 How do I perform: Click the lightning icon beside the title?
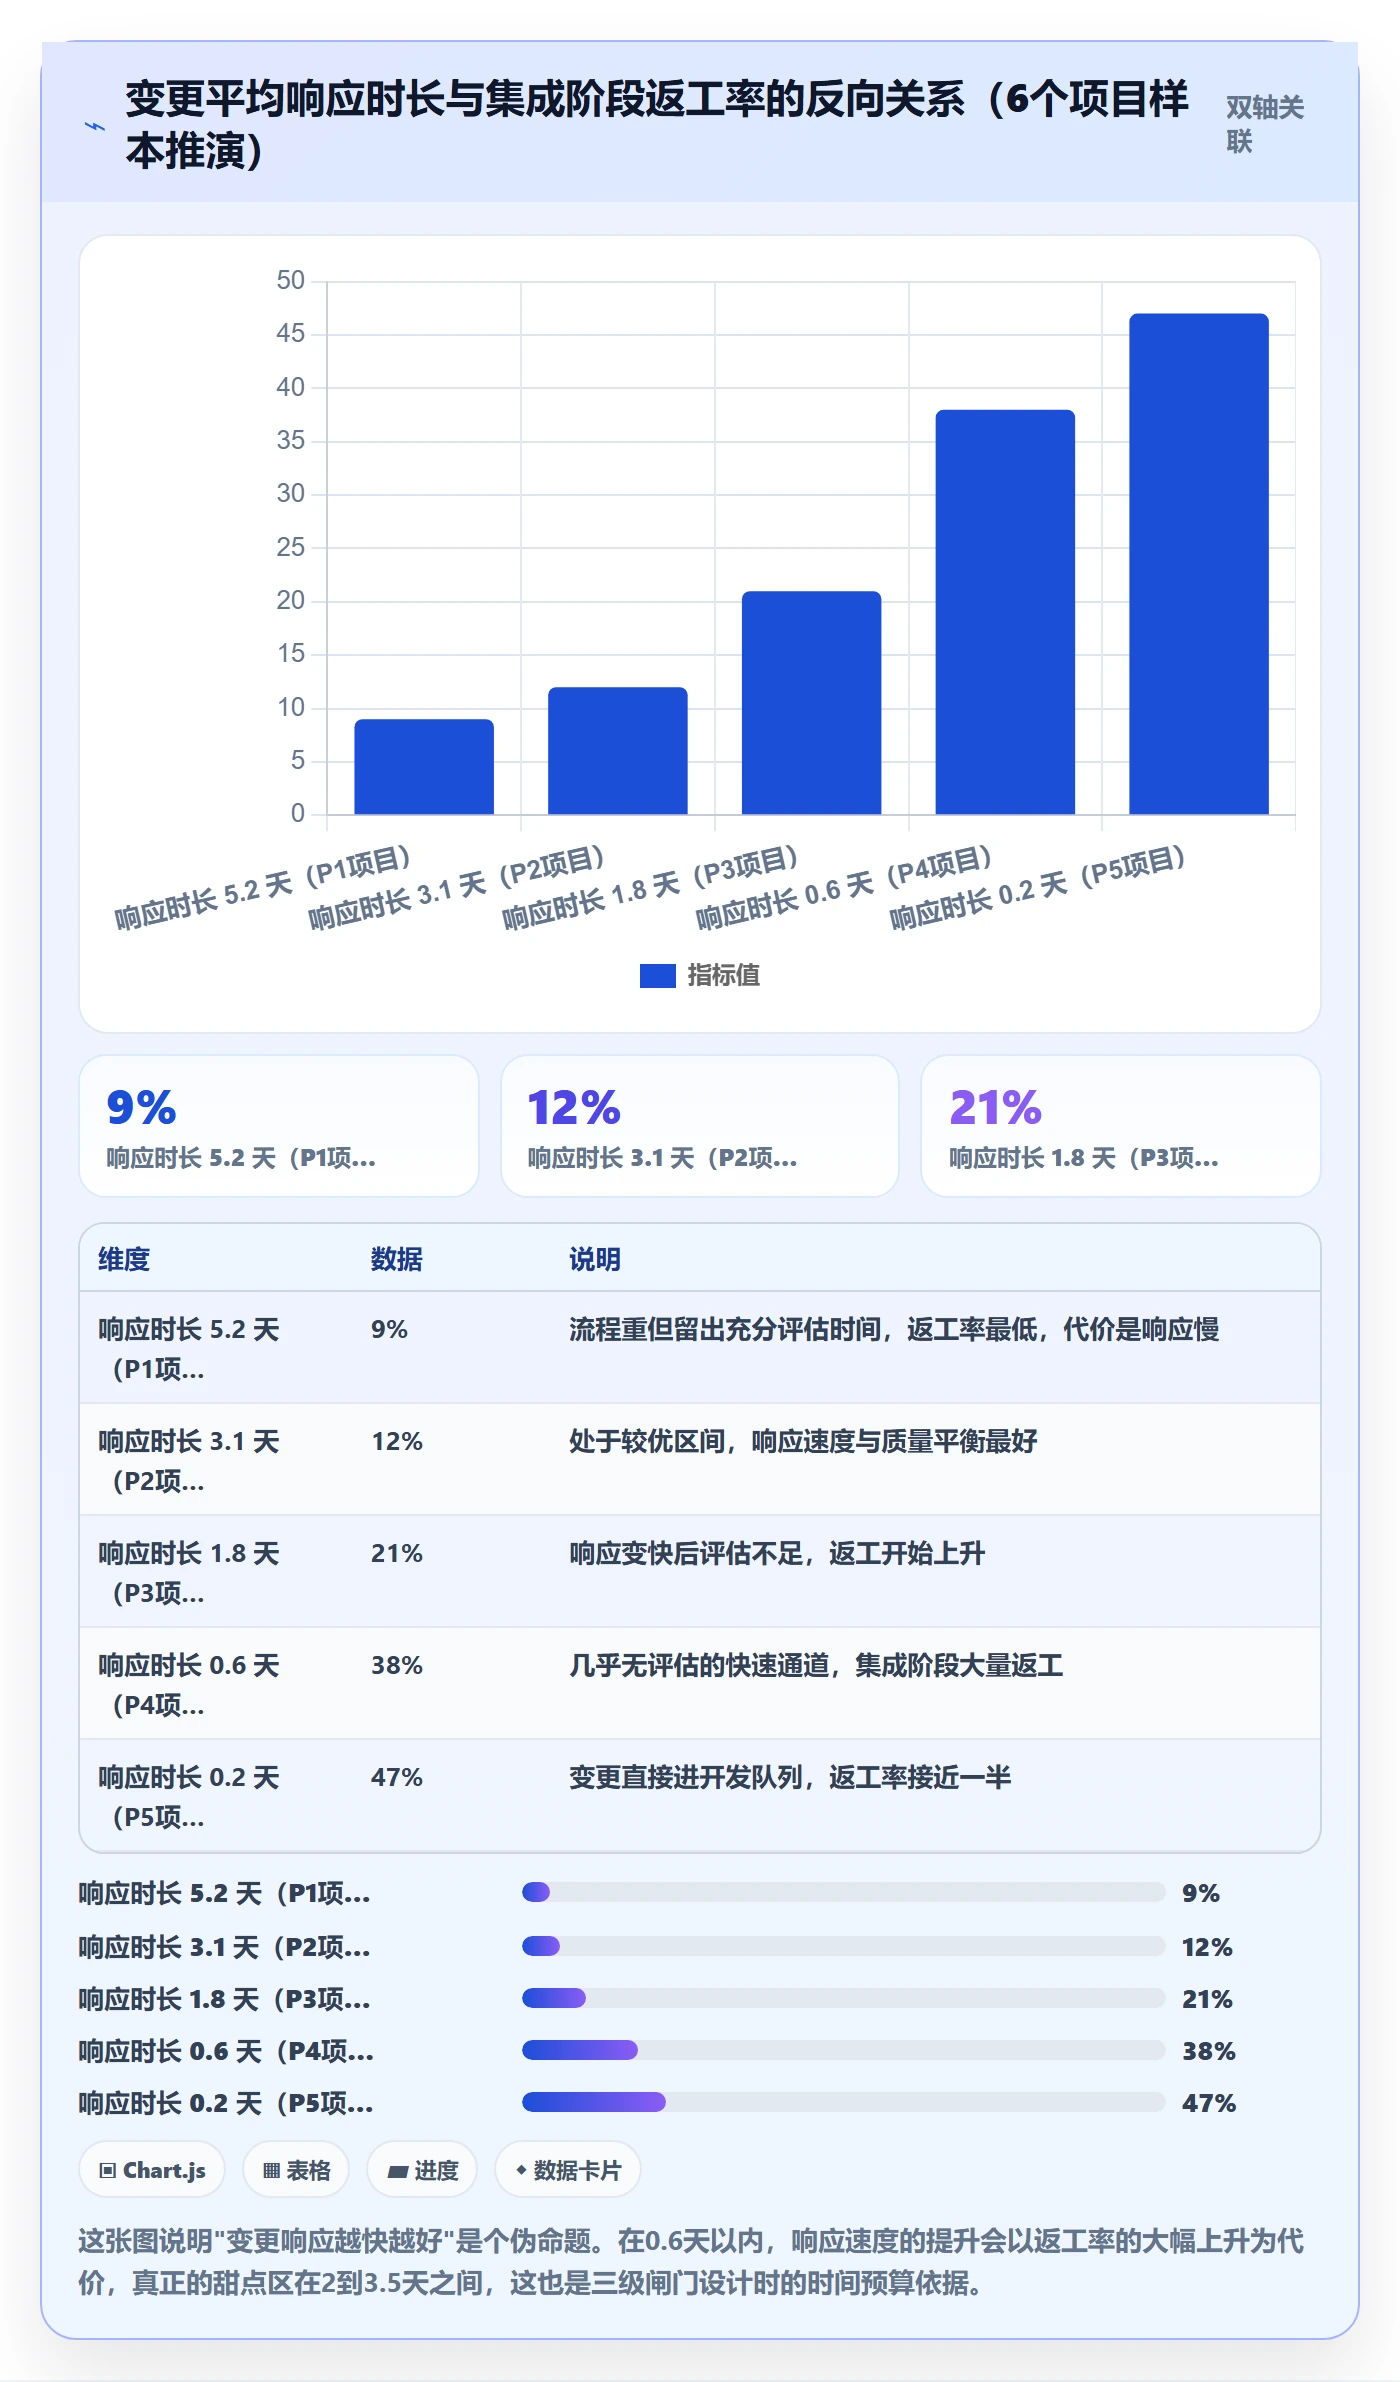click(95, 126)
